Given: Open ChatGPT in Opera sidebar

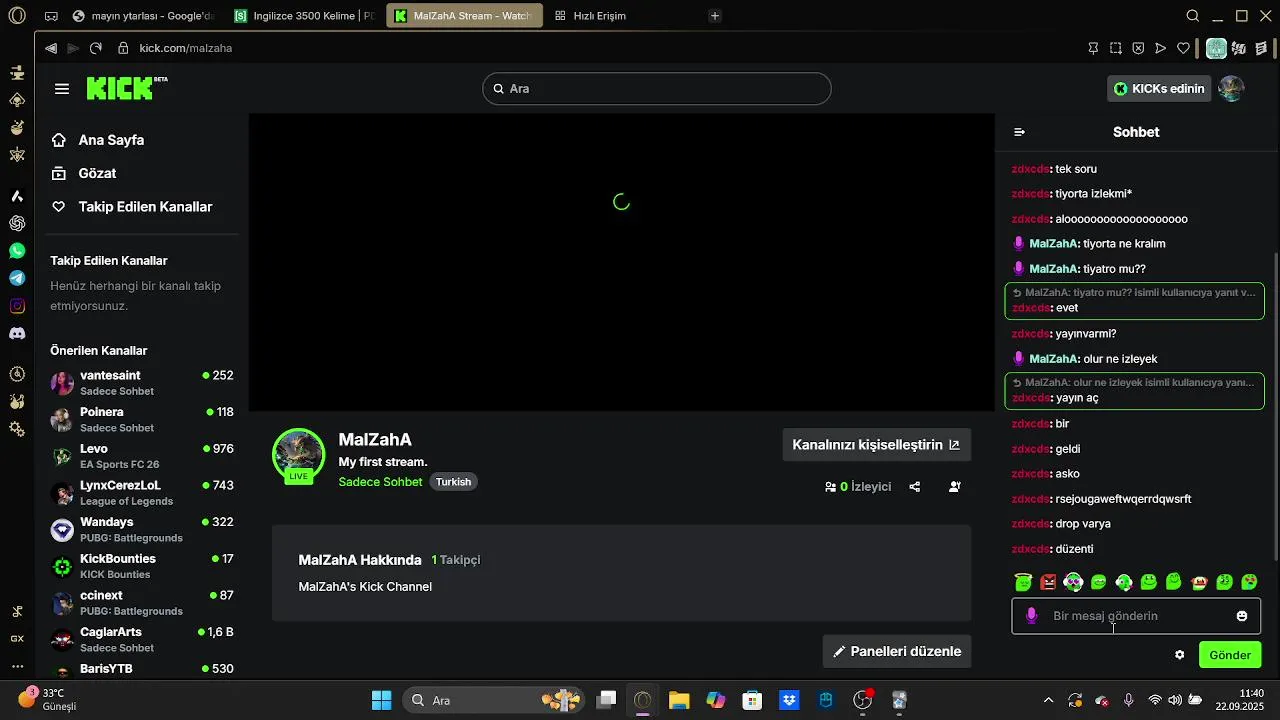Looking at the screenshot, I should click(x=17, y=223).
